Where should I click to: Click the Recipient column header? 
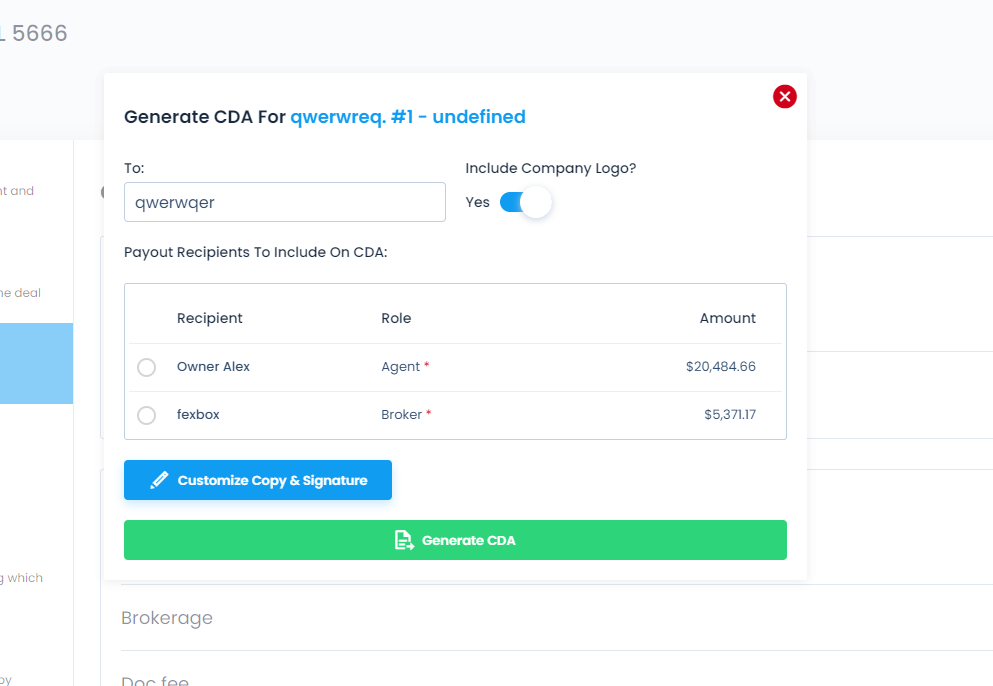(x=210, y=318)
